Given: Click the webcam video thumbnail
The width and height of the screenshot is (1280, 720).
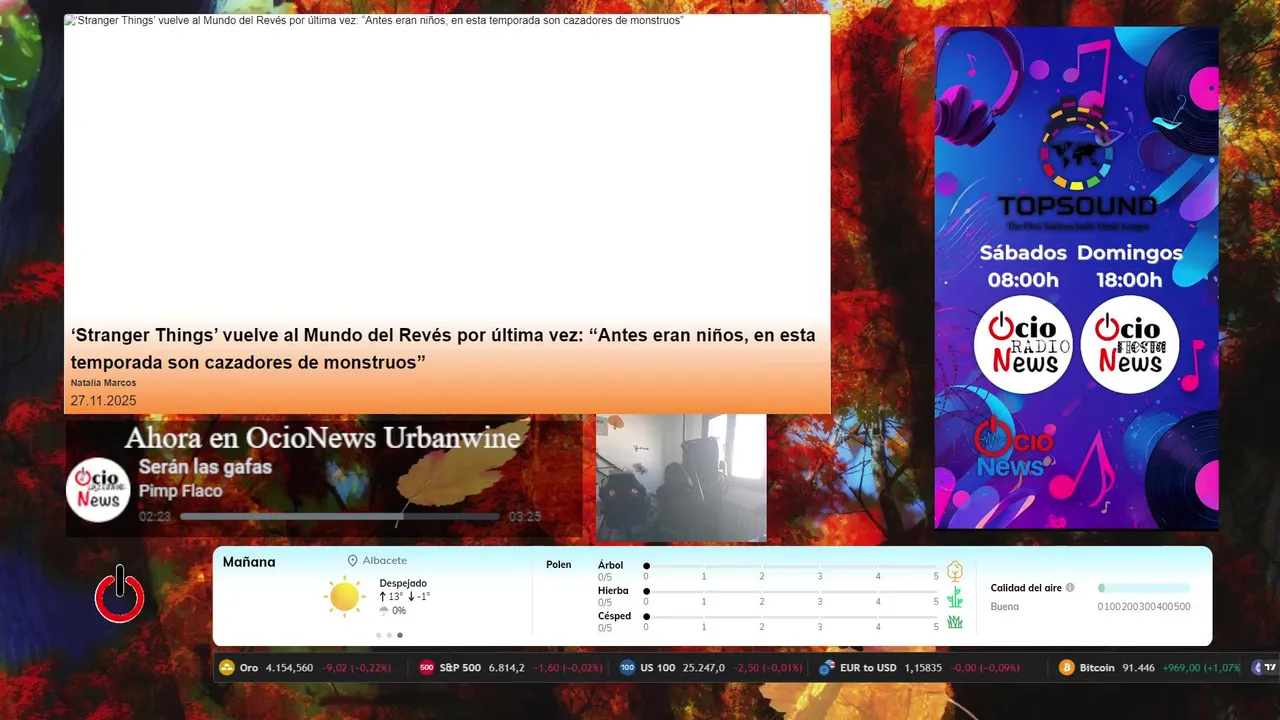Looking at the screenshot, I should pyautogui.click(x=681, y=478).
